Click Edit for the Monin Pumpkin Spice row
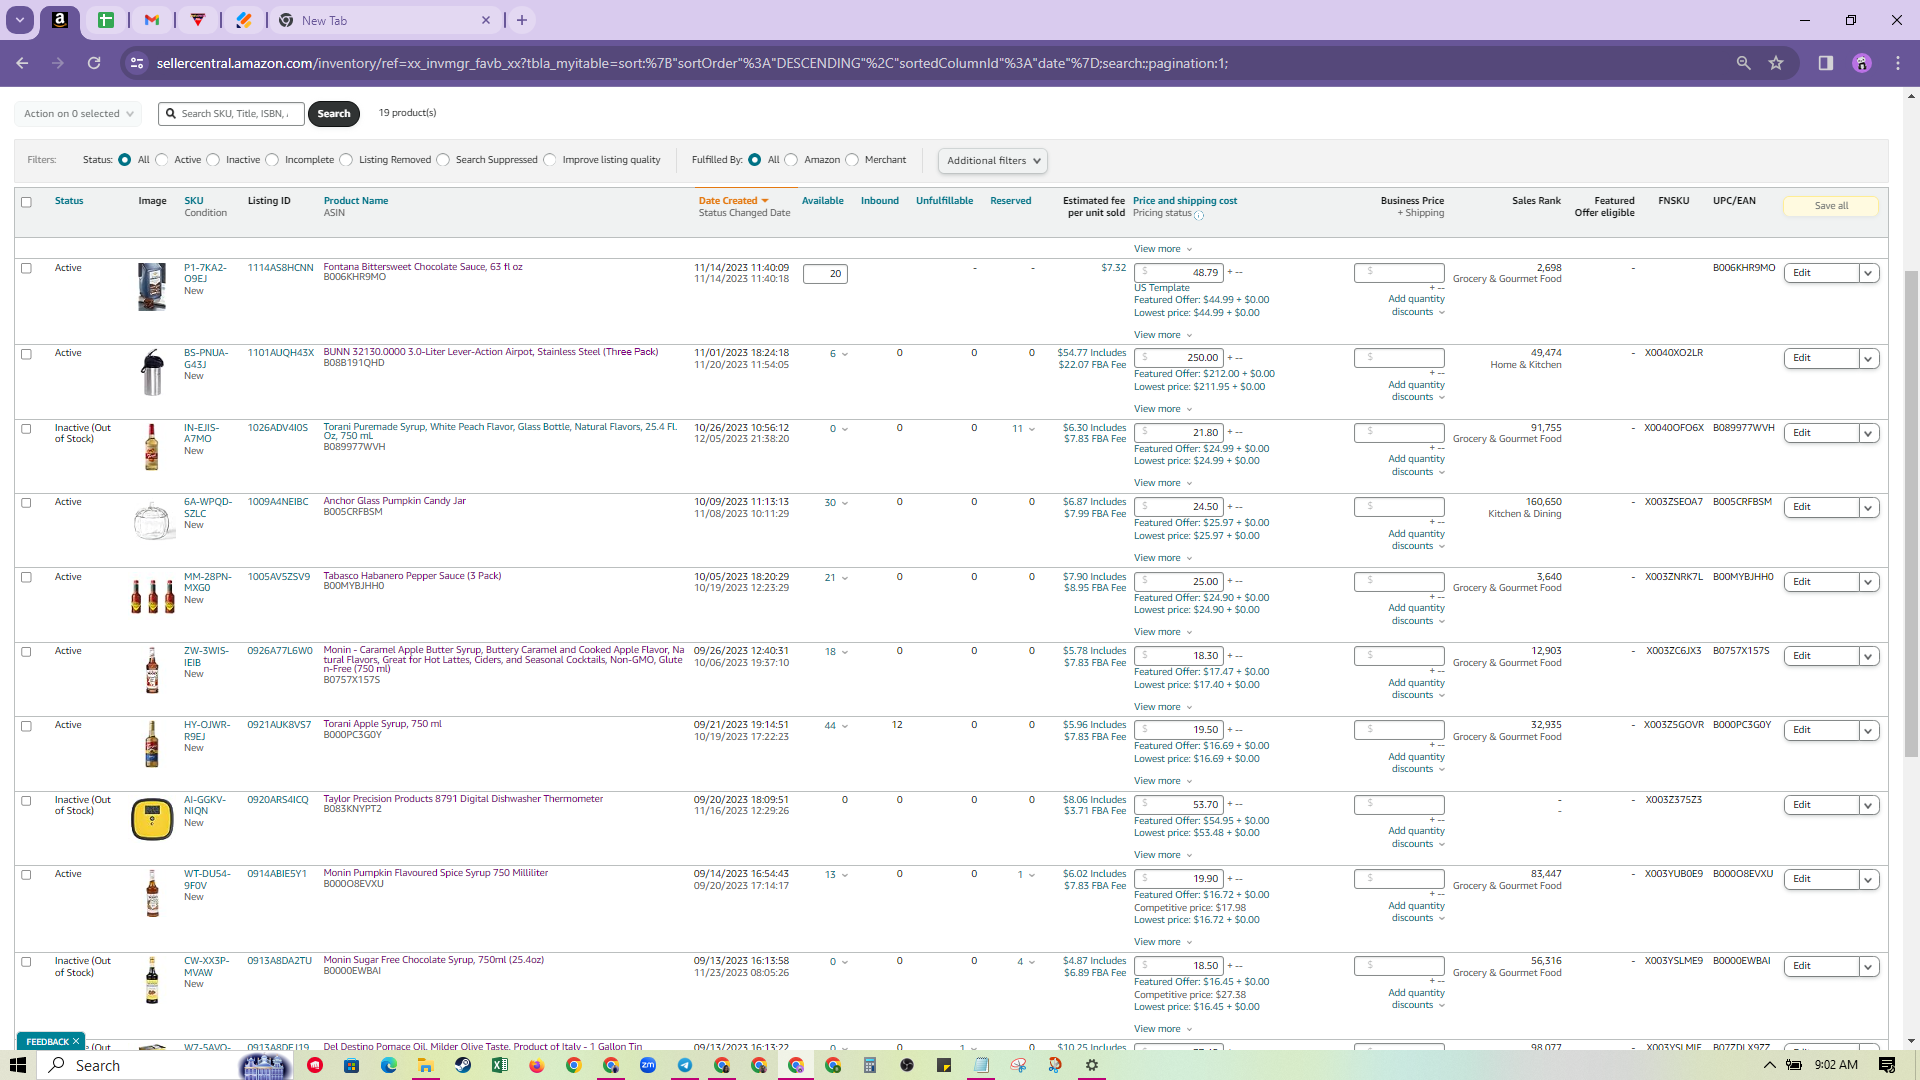The image size is (1920, 1080). (1821, 880)
